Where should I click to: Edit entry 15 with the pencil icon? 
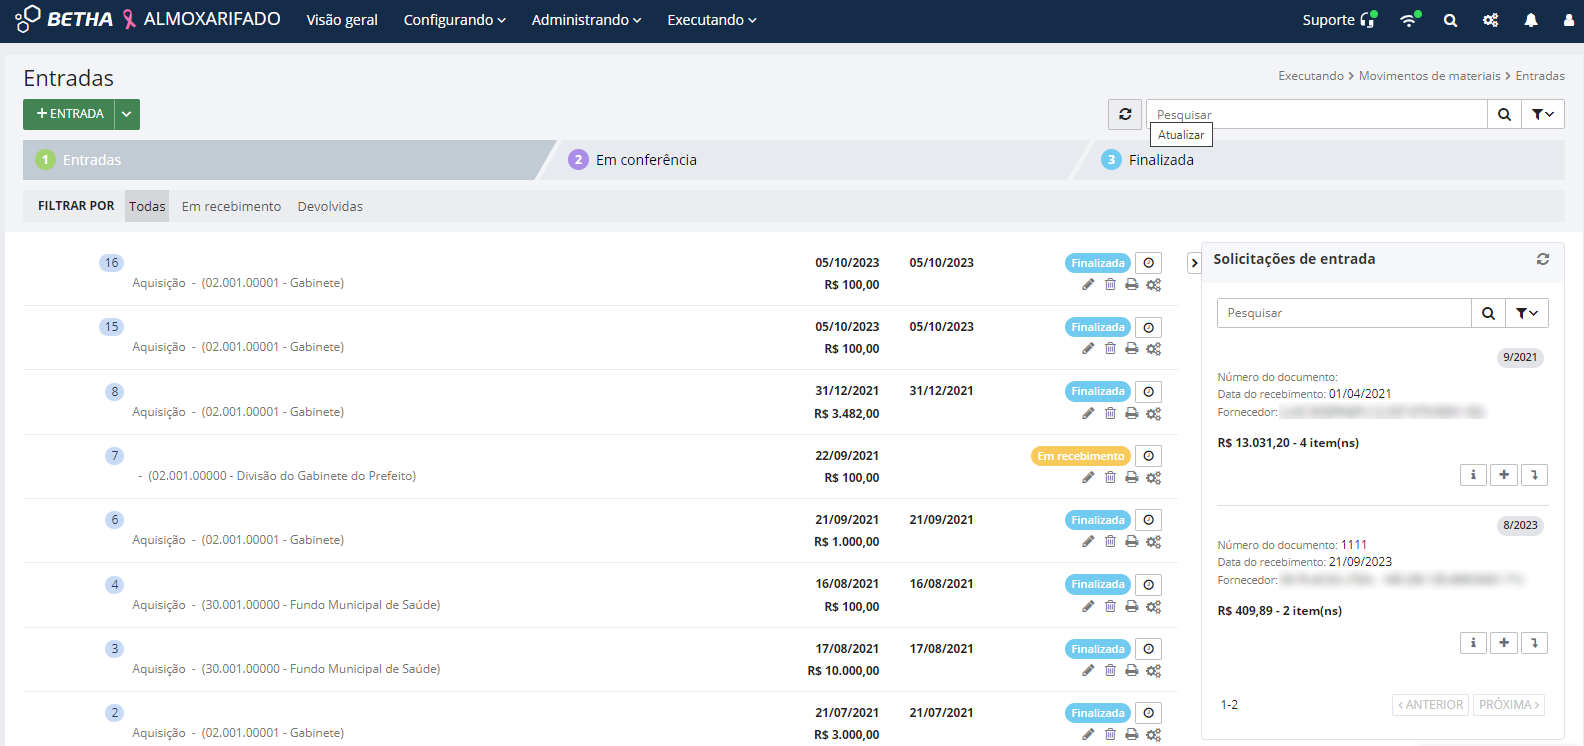click(x=1088, y=349)
